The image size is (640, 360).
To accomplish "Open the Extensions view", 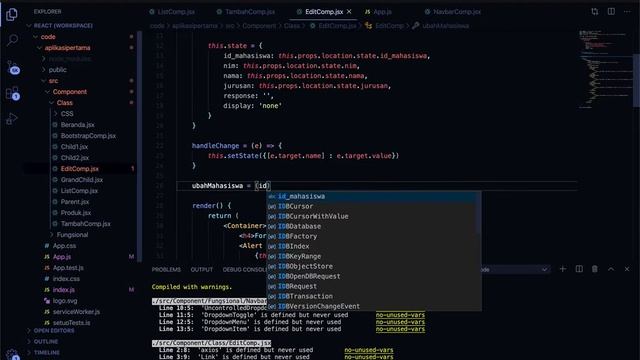I will click(12, 93).
